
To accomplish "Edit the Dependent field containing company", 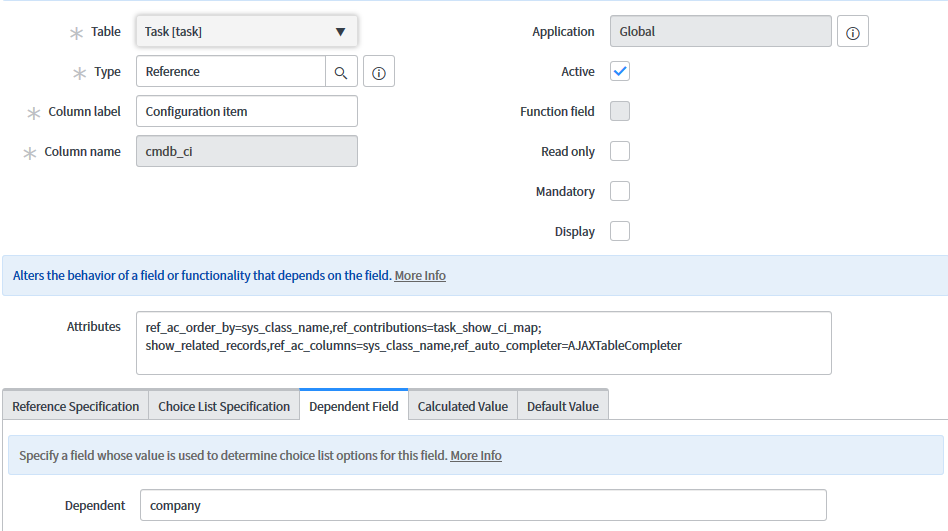I will (x=483, y=505).
